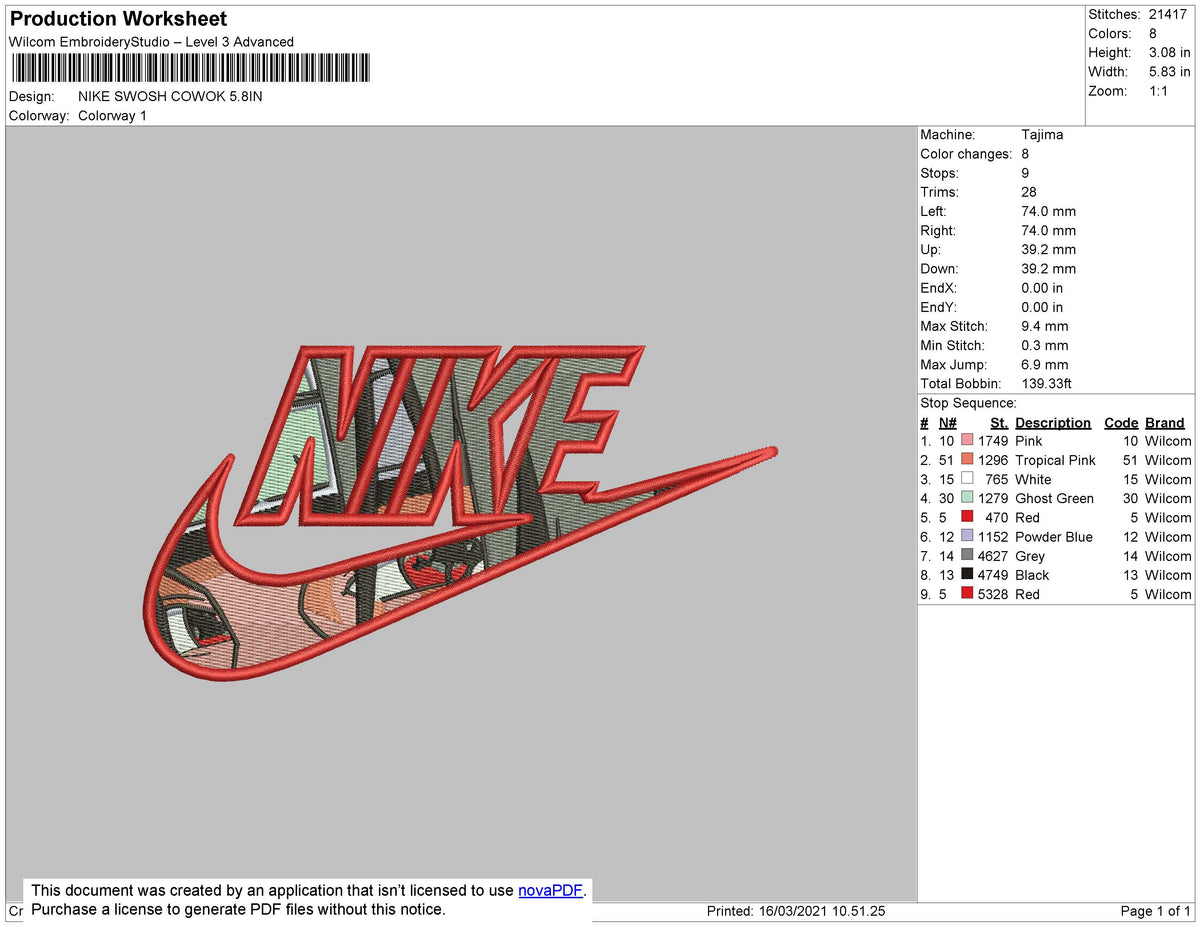Select the Tropical Pink thread swatch
The image size is (1200, 927).
coord(966,460)
